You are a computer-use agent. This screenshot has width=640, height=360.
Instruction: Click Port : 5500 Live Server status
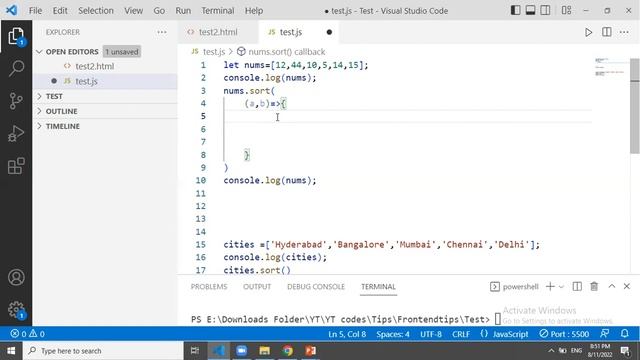click(564, 334)
